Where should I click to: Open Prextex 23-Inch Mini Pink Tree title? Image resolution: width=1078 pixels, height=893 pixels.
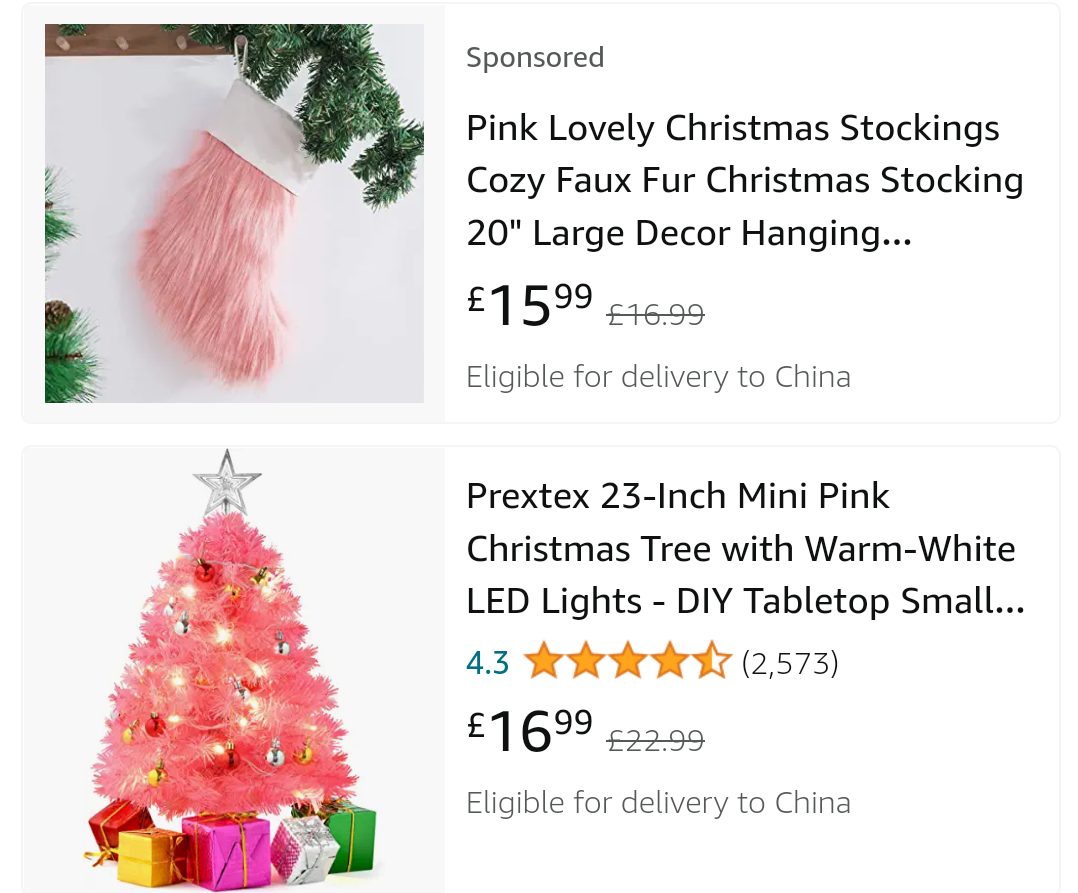tap(744, 549)
